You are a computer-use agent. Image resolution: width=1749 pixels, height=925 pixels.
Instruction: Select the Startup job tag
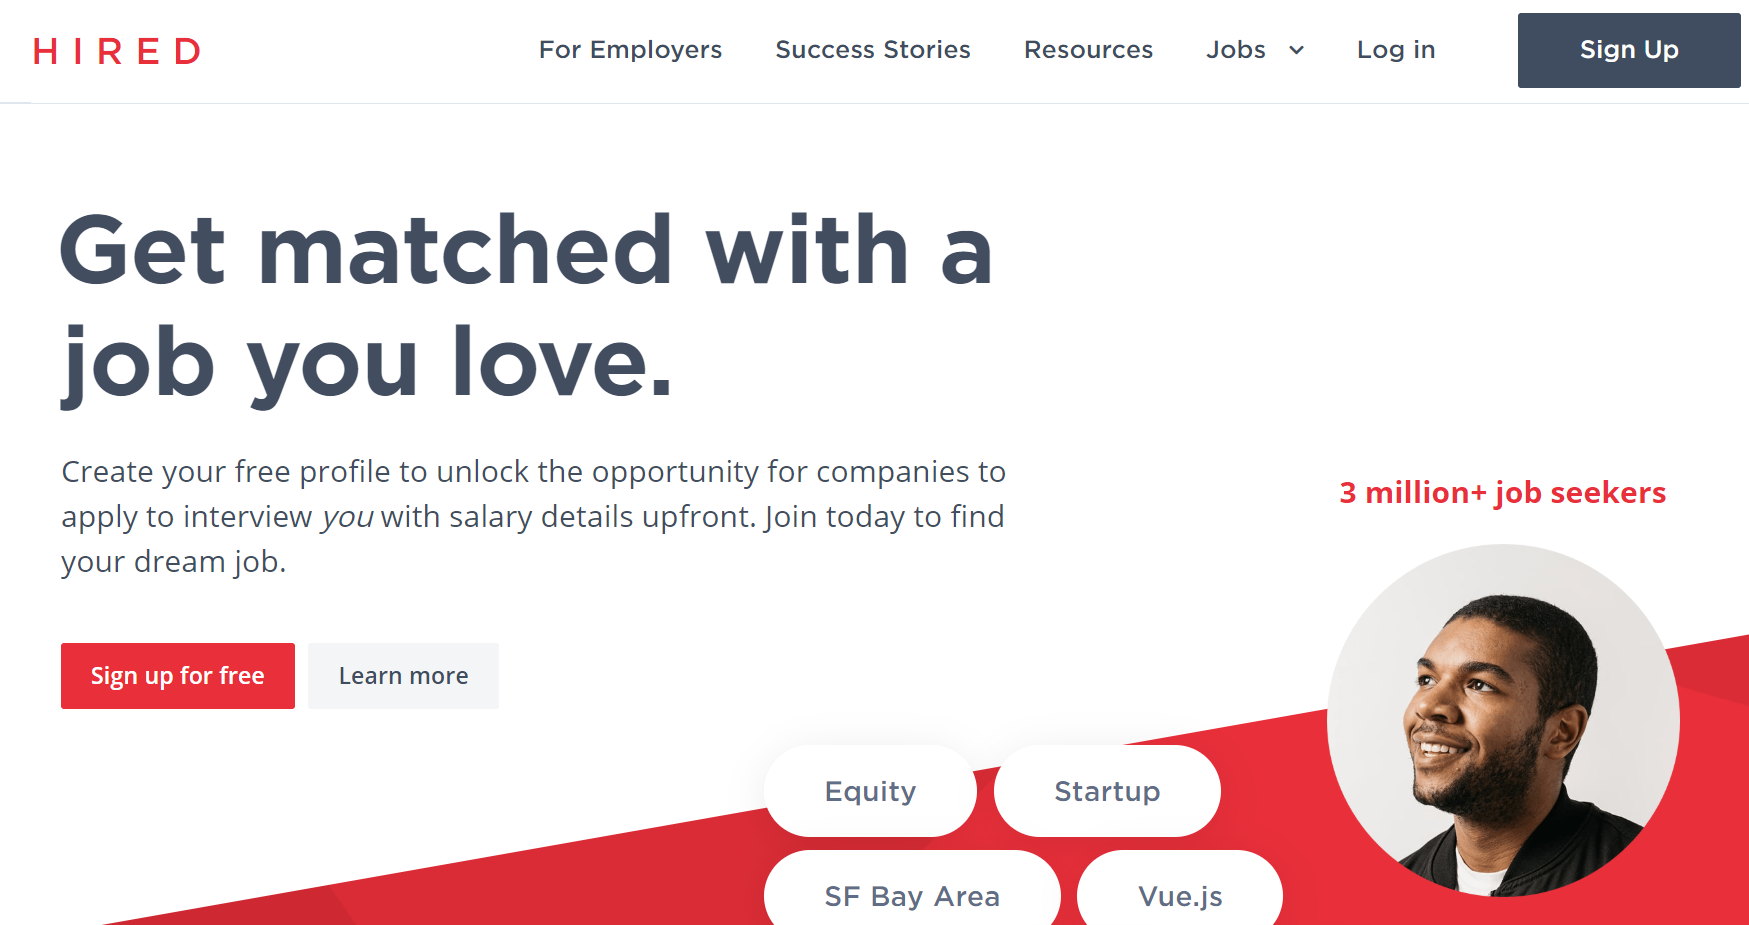(1107, 791)
